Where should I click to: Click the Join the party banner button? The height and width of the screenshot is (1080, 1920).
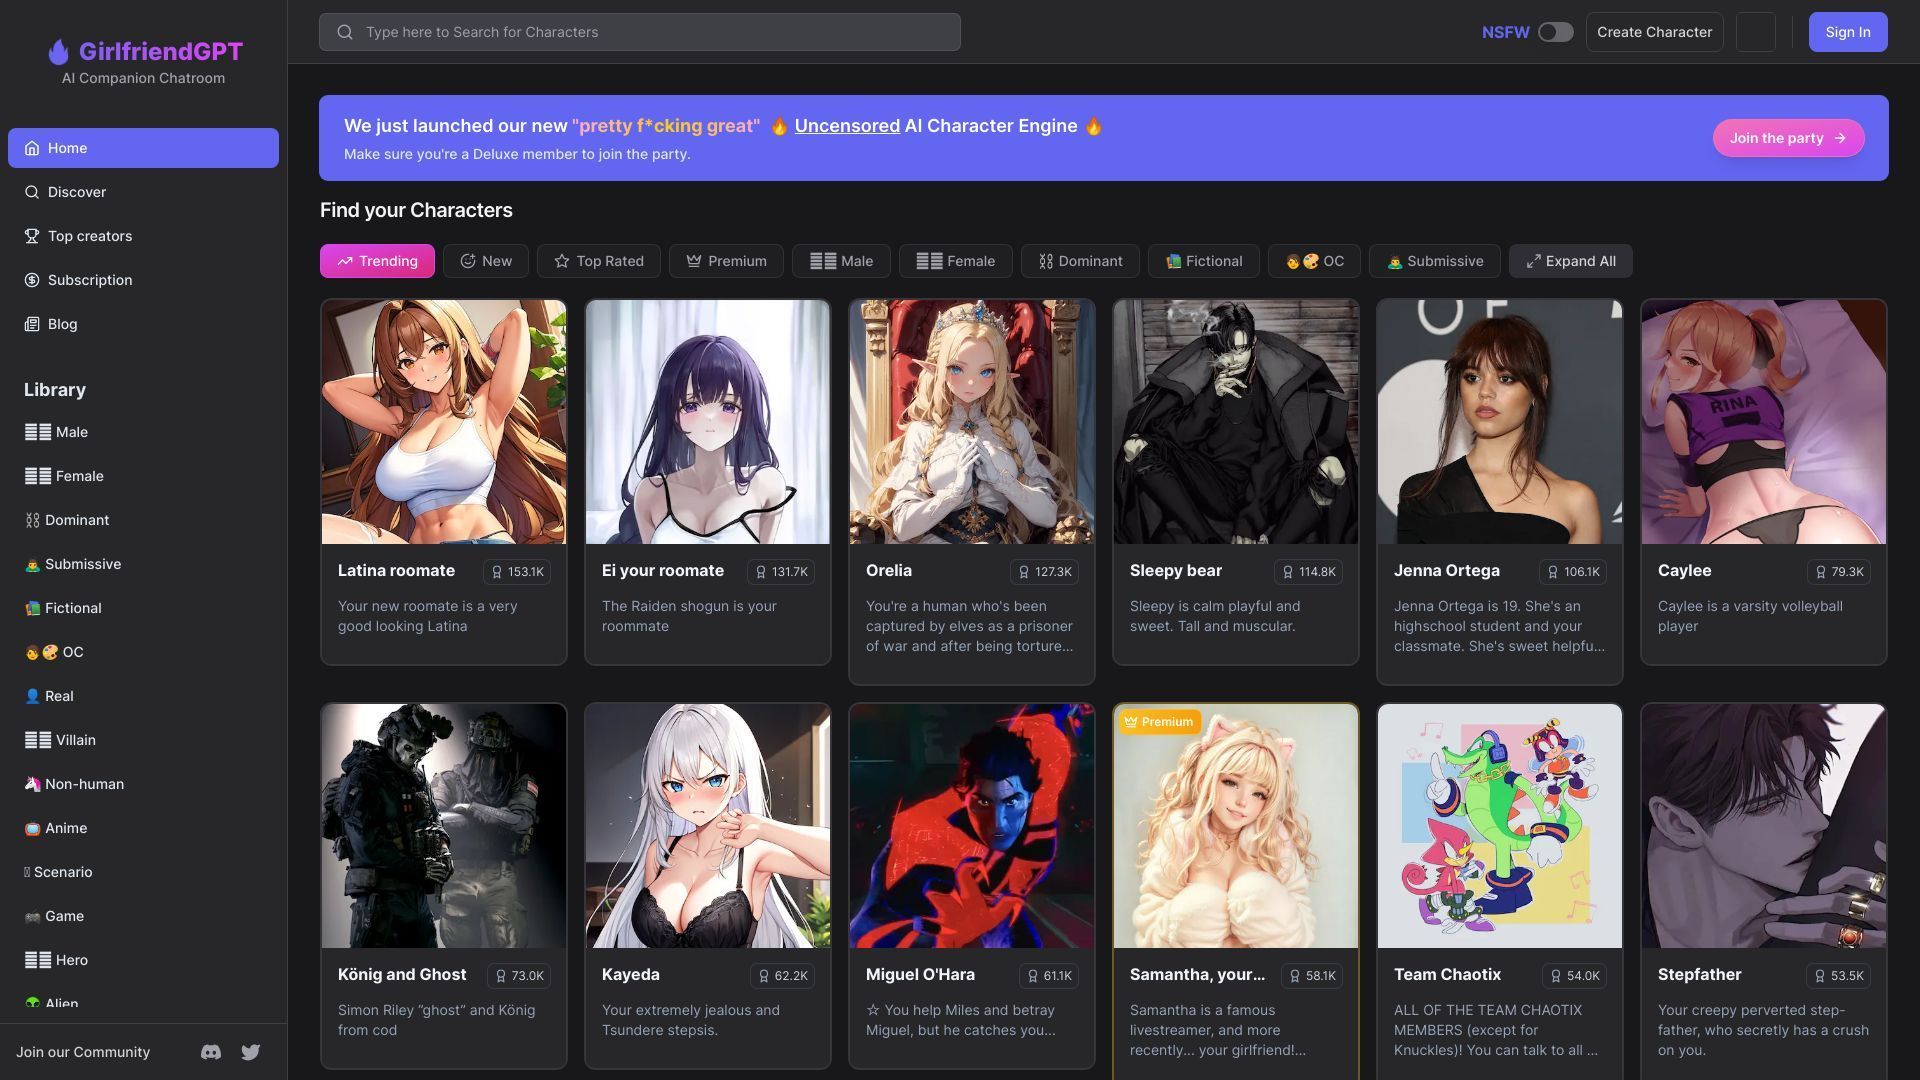pyautogui.click(x=1787, y=138)
